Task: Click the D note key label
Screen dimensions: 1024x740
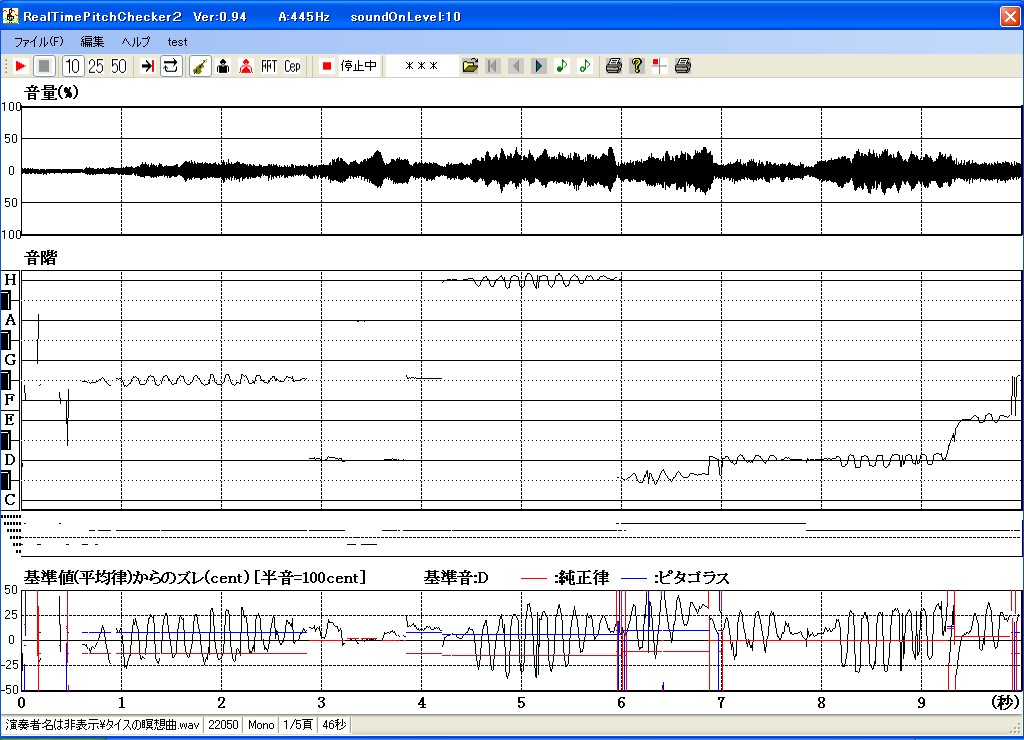Action: [x=10, y=460]
